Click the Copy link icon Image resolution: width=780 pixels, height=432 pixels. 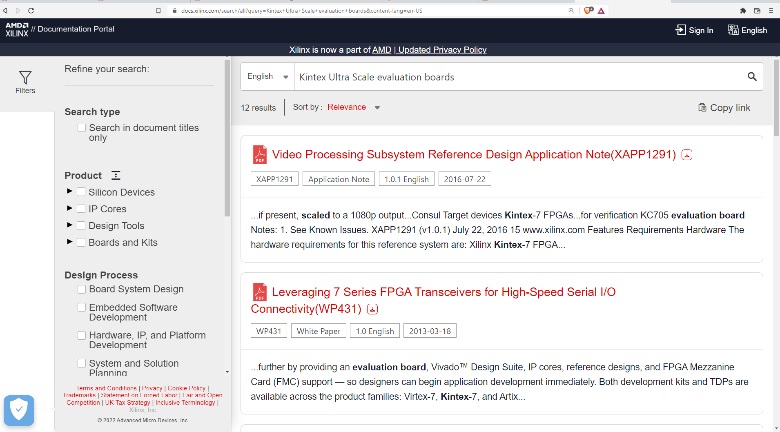(x=702, y=108)
